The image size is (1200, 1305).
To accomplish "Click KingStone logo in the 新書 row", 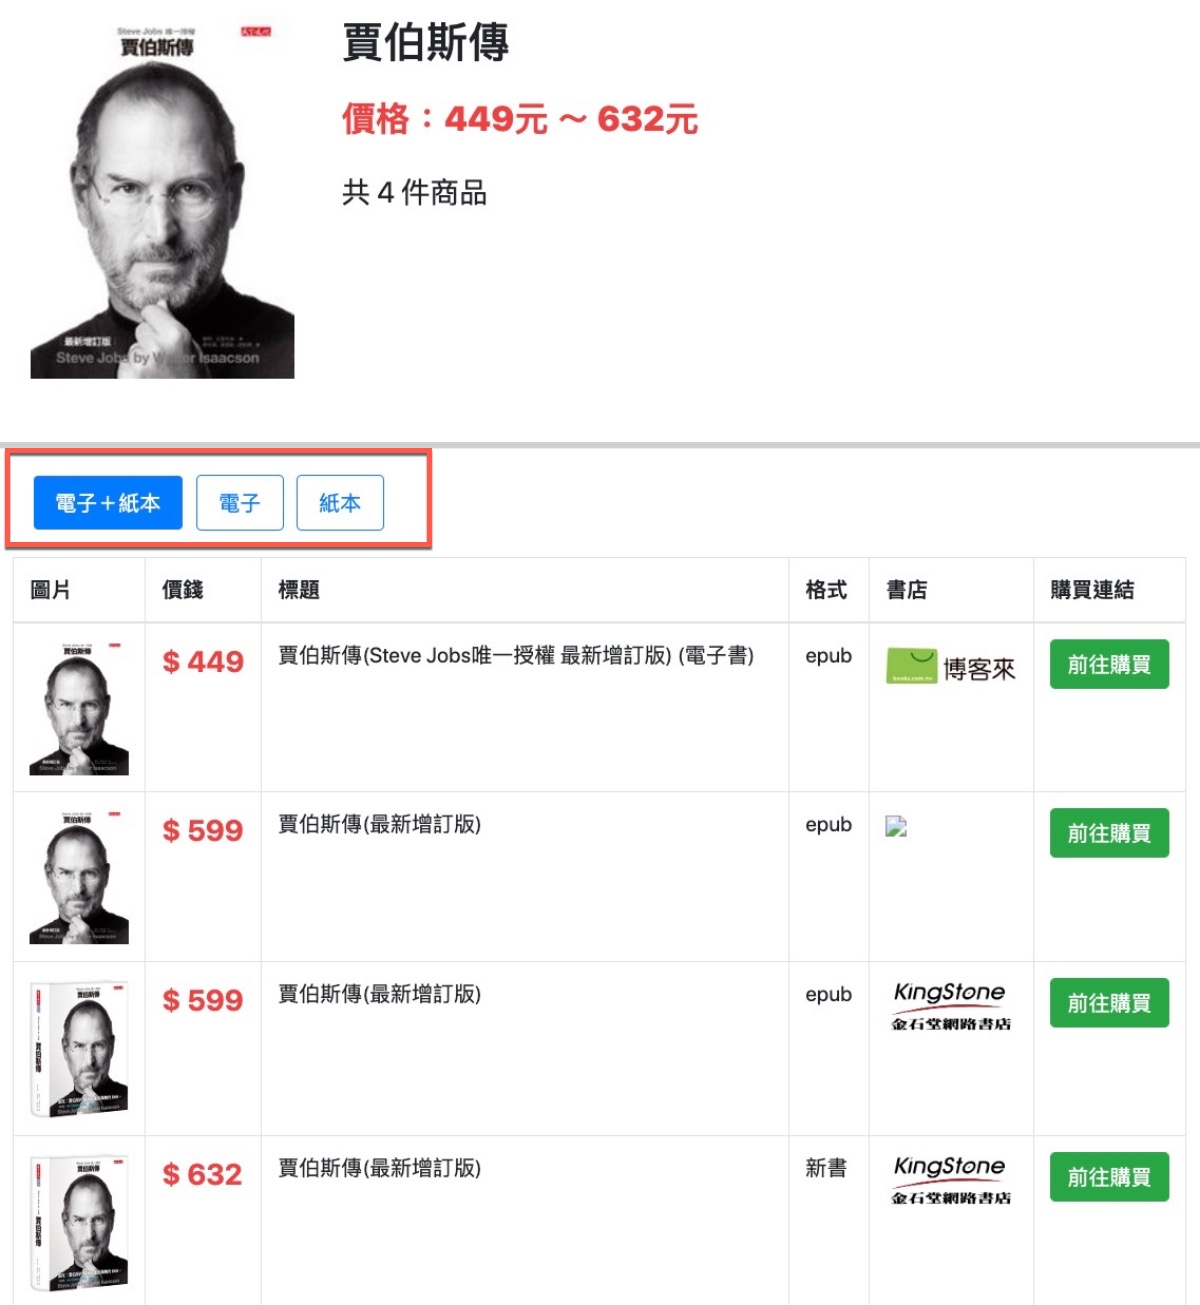I will 951,1180.
